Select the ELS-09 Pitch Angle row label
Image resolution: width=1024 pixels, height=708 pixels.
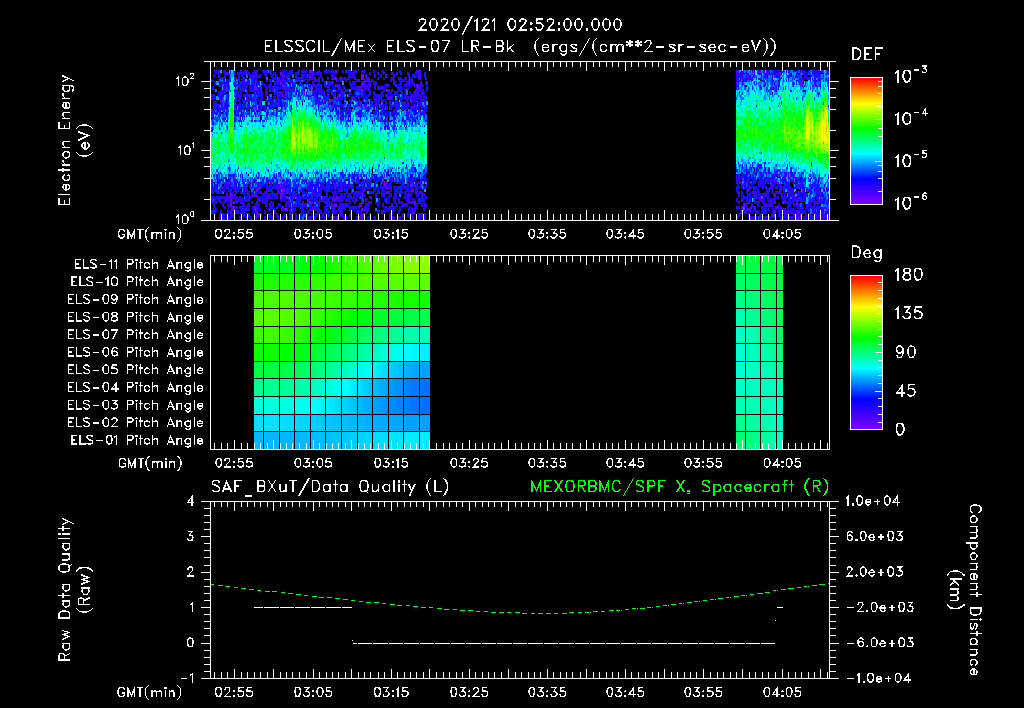135,300
